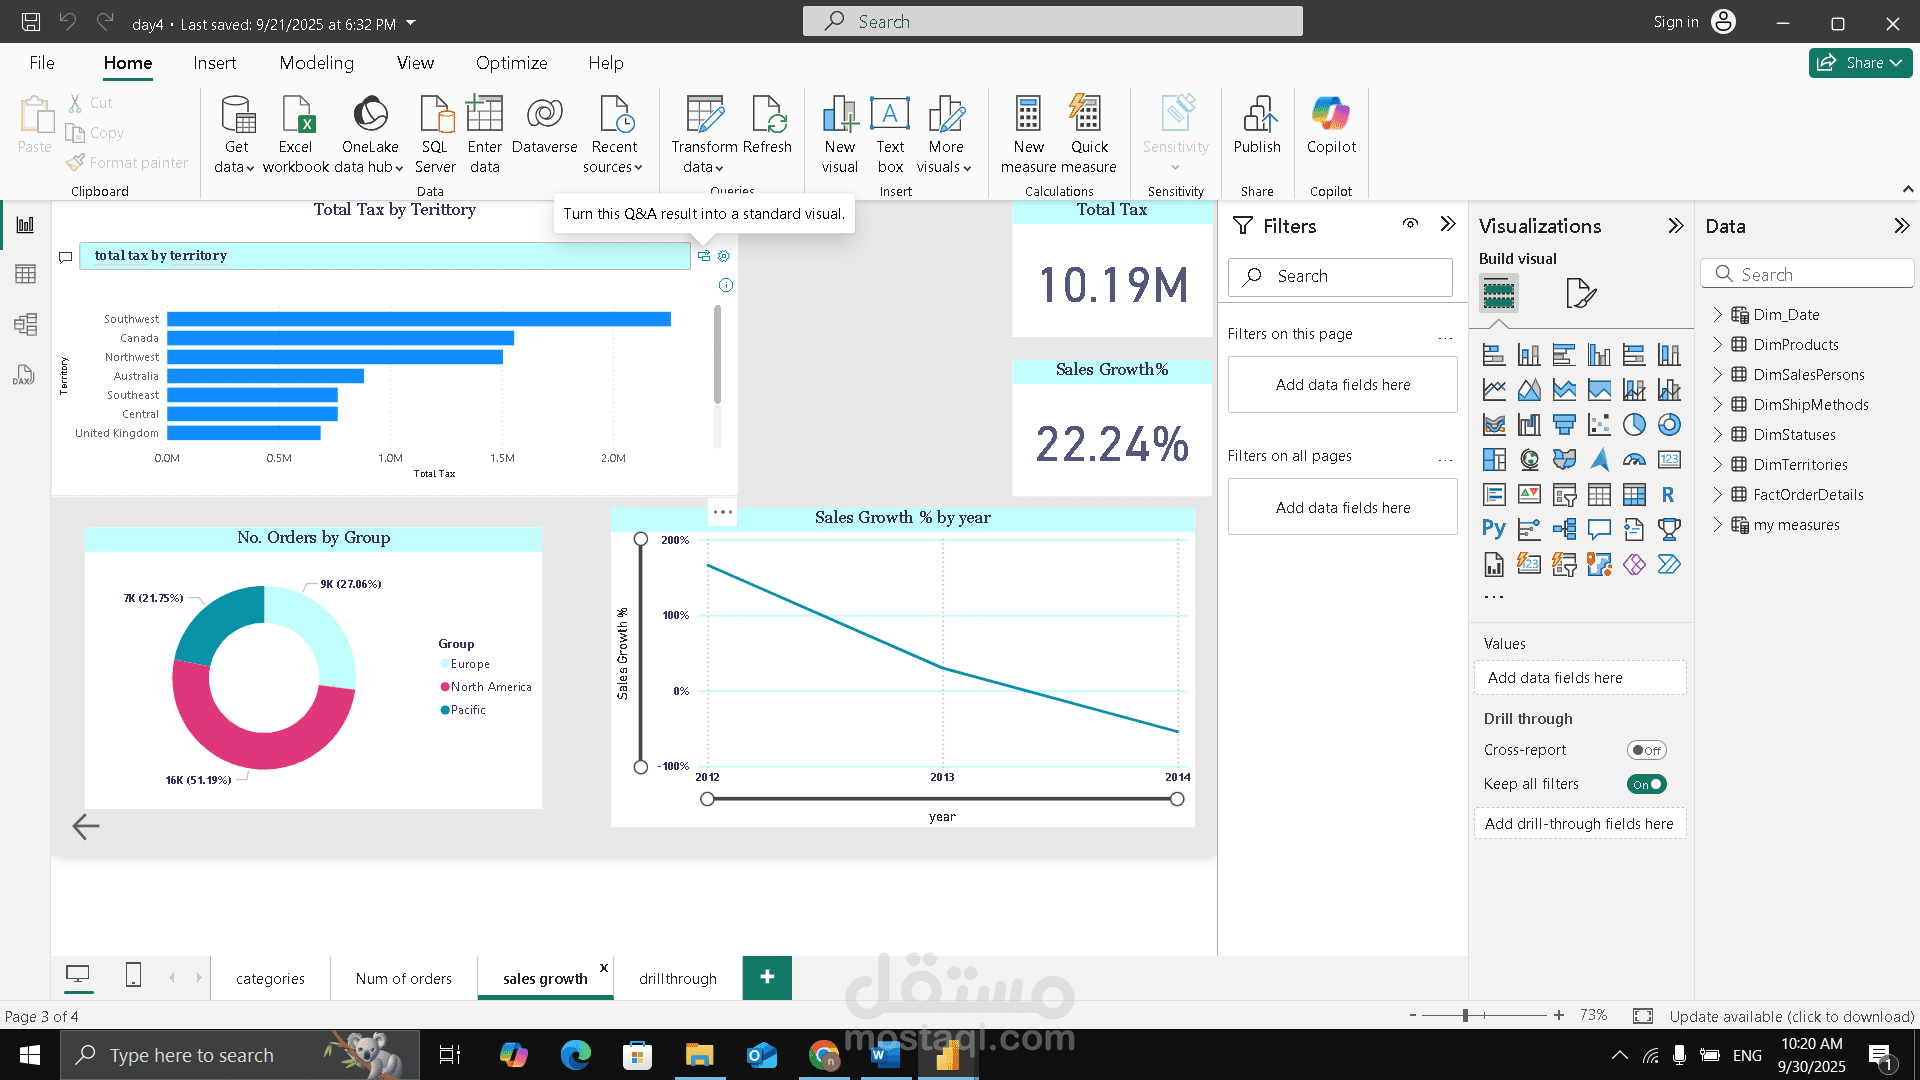Expand the FactOrderDetails table

[1718, 494]
